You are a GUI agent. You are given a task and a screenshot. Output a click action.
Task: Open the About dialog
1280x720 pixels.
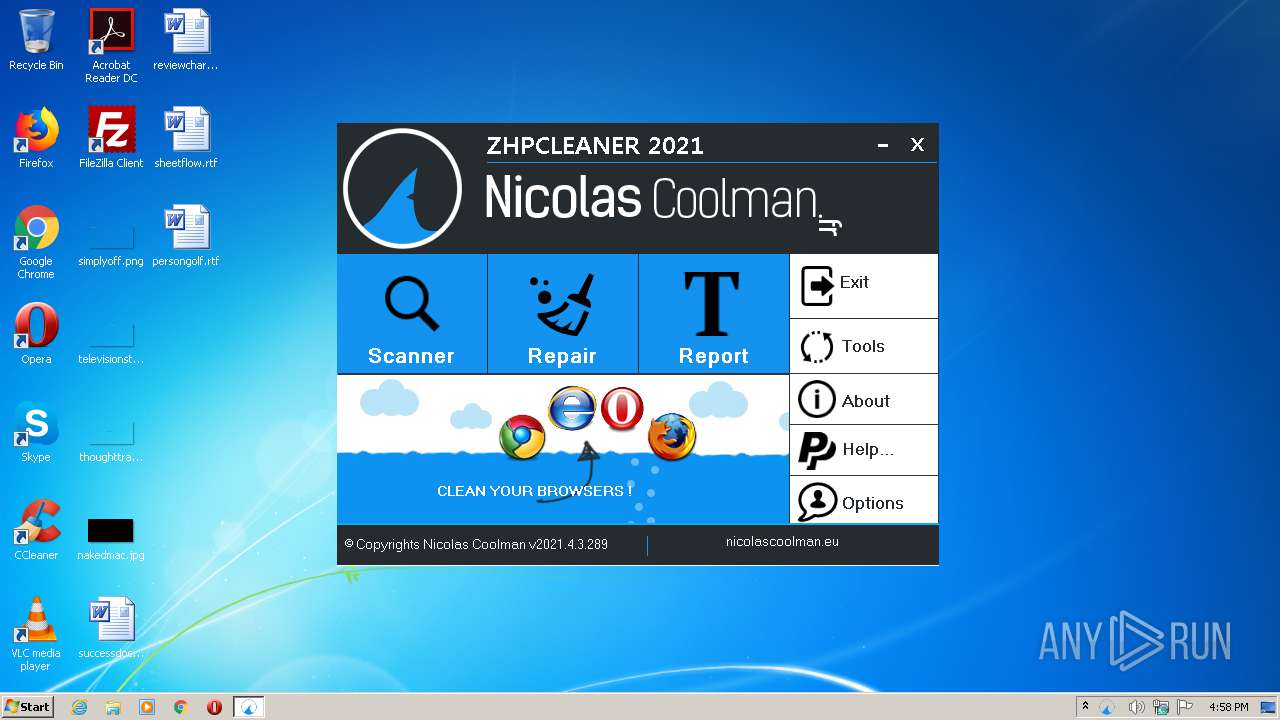click(864, 400)
